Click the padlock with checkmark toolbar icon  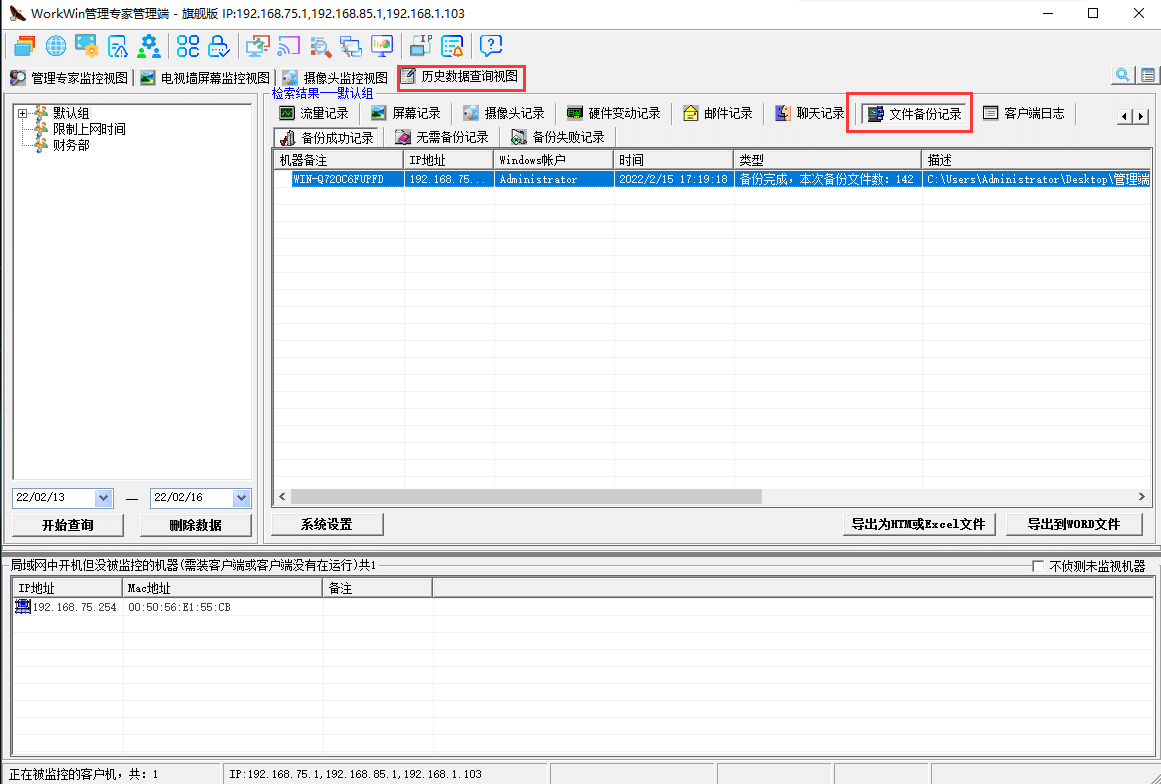tap(218, 46)
